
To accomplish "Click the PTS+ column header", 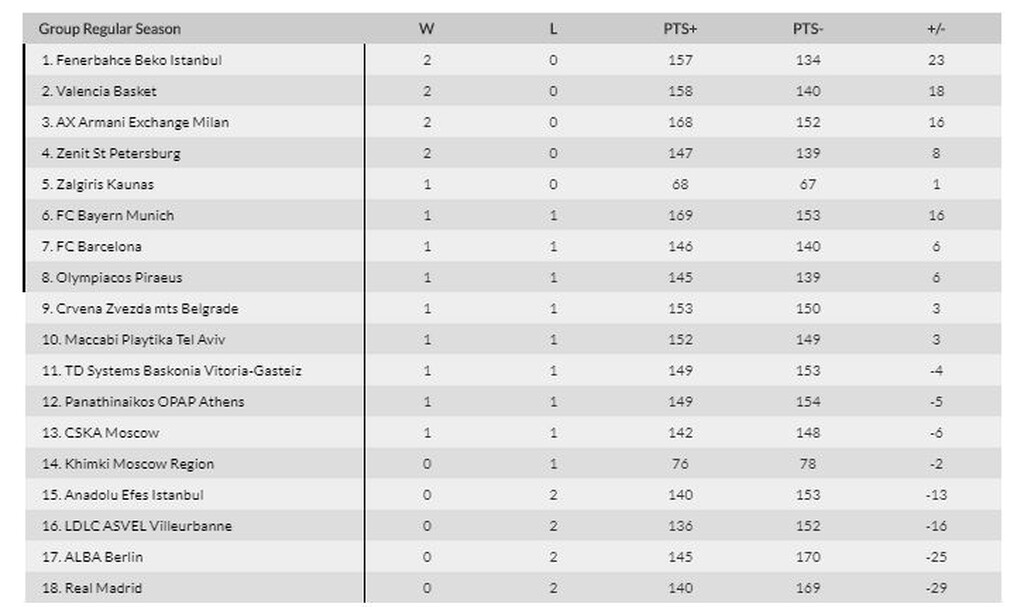I will pyautogui.click(x=680, y=29).
